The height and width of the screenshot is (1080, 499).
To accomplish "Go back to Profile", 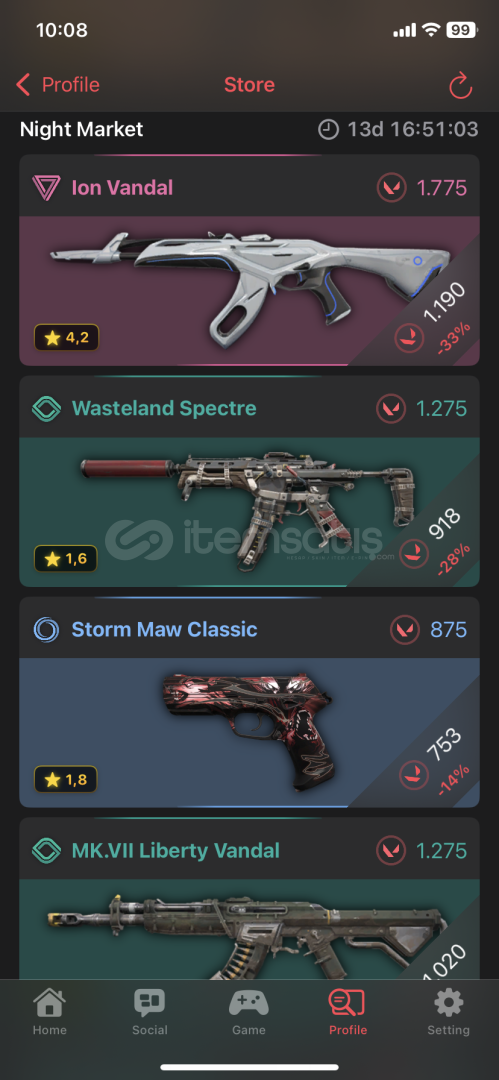I will point(58,85).
